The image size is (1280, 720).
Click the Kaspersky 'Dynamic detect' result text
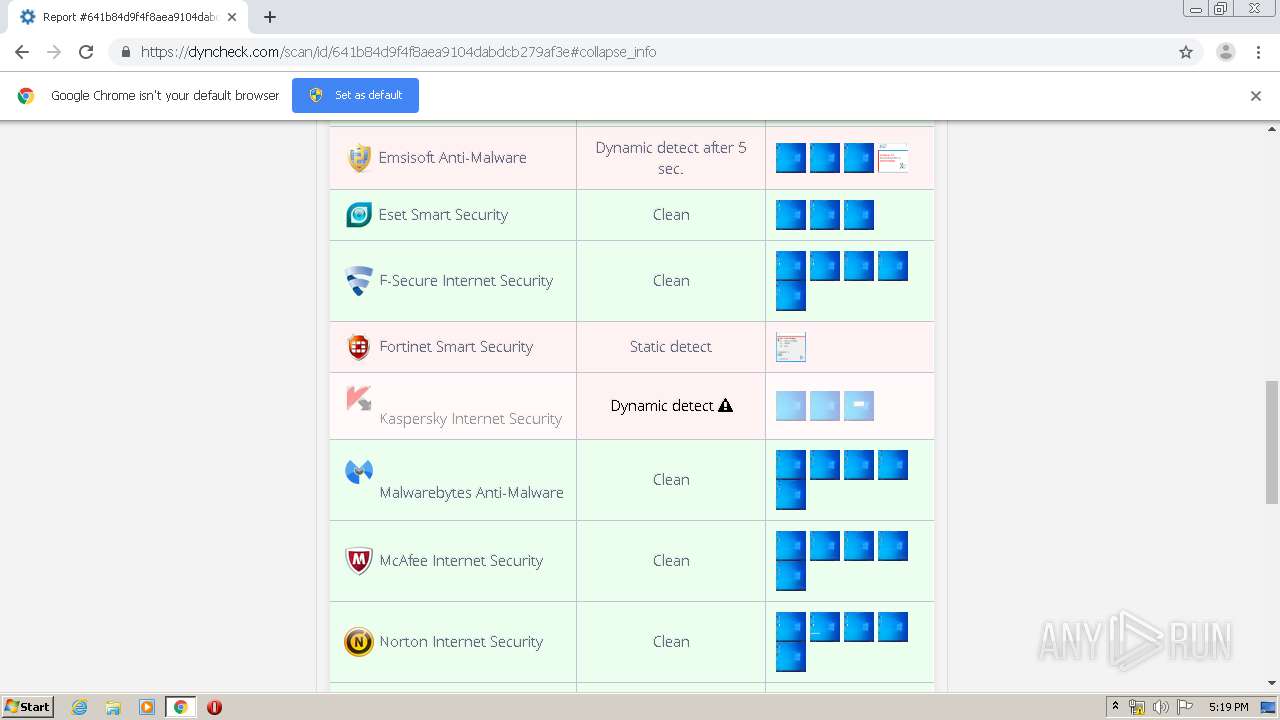coord(662,406)
